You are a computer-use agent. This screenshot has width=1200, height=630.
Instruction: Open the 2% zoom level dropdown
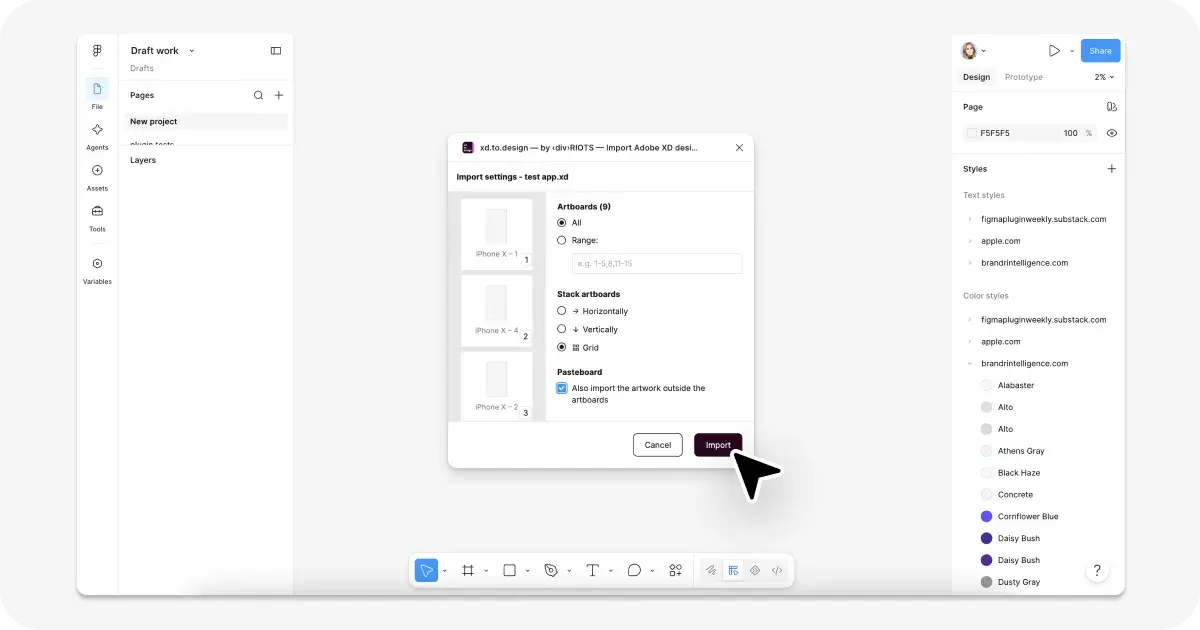click(1104, 77)
